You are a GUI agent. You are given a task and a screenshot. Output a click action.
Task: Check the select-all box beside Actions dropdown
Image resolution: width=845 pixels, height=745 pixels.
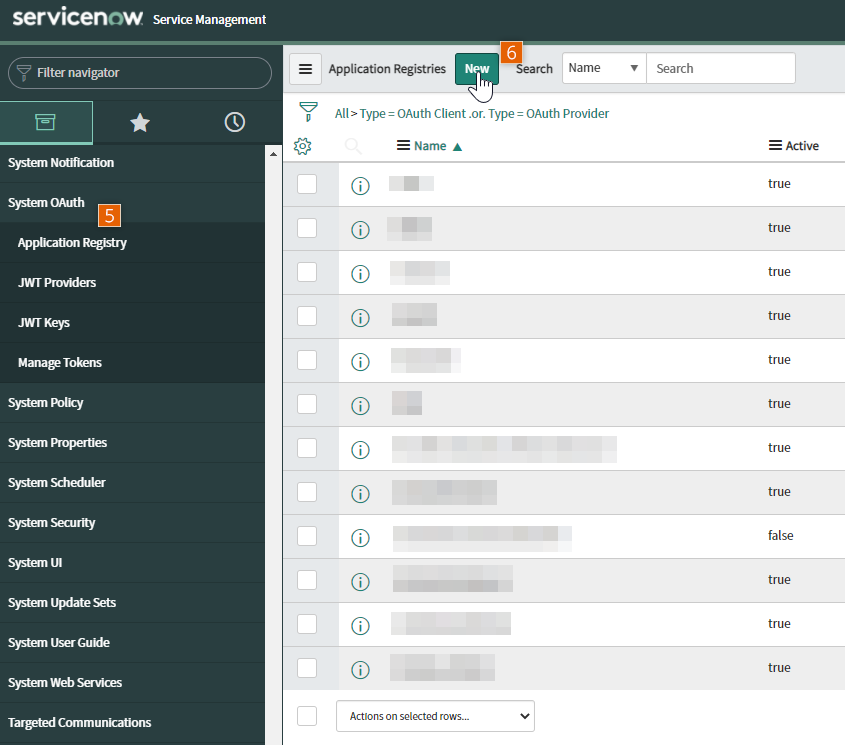307,716
